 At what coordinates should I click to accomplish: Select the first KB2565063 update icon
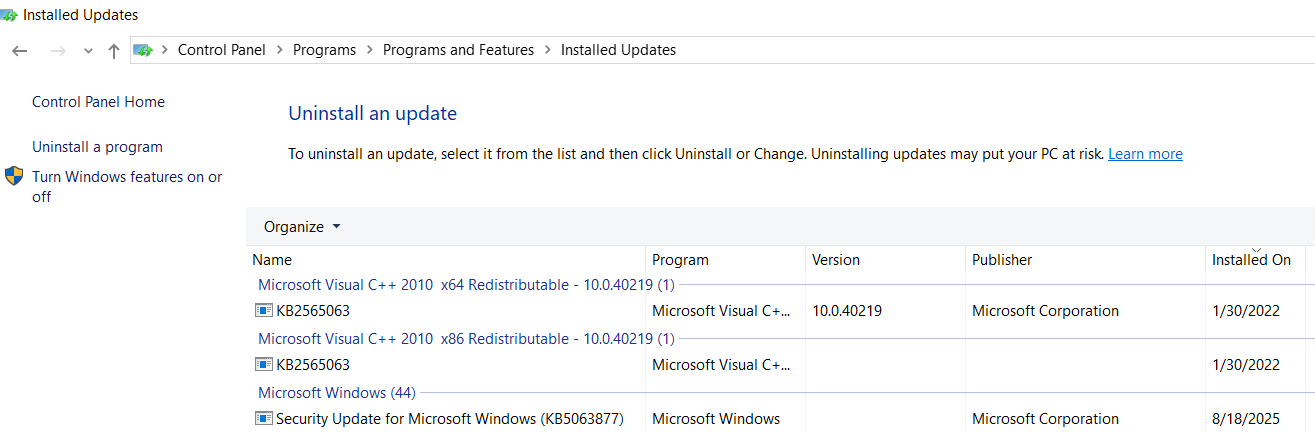(264, 311)
